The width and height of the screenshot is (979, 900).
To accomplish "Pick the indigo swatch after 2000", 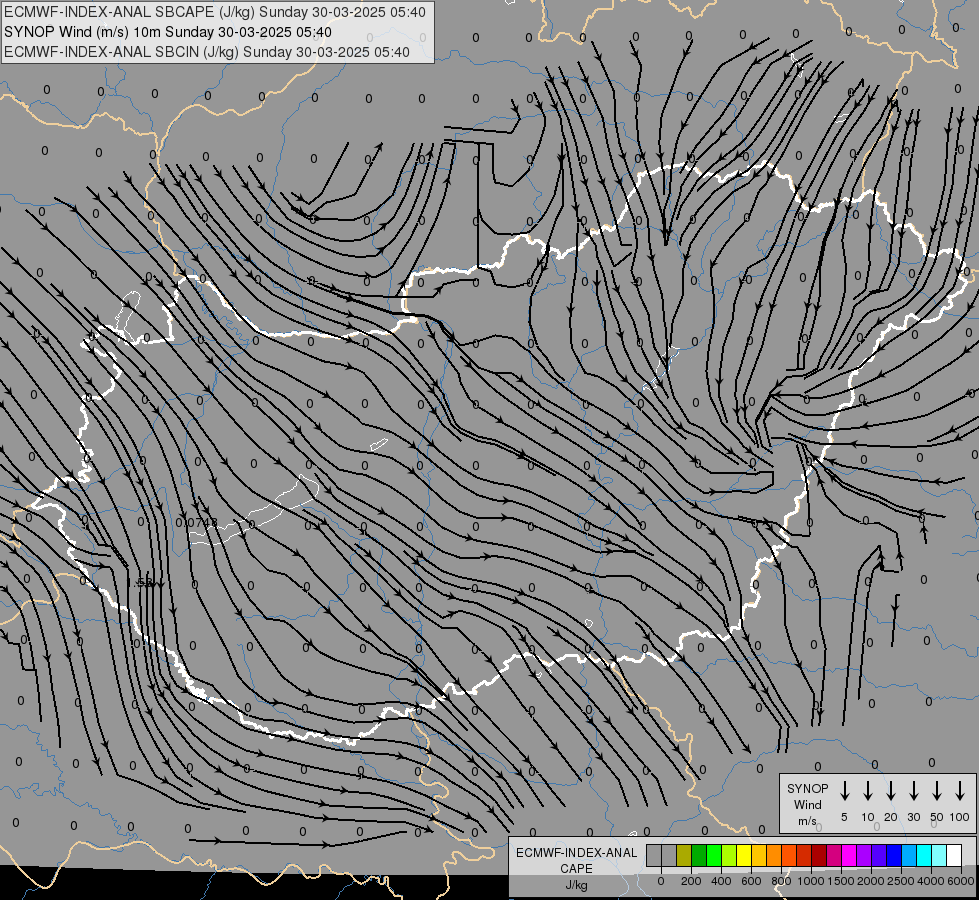I will 878,855.
